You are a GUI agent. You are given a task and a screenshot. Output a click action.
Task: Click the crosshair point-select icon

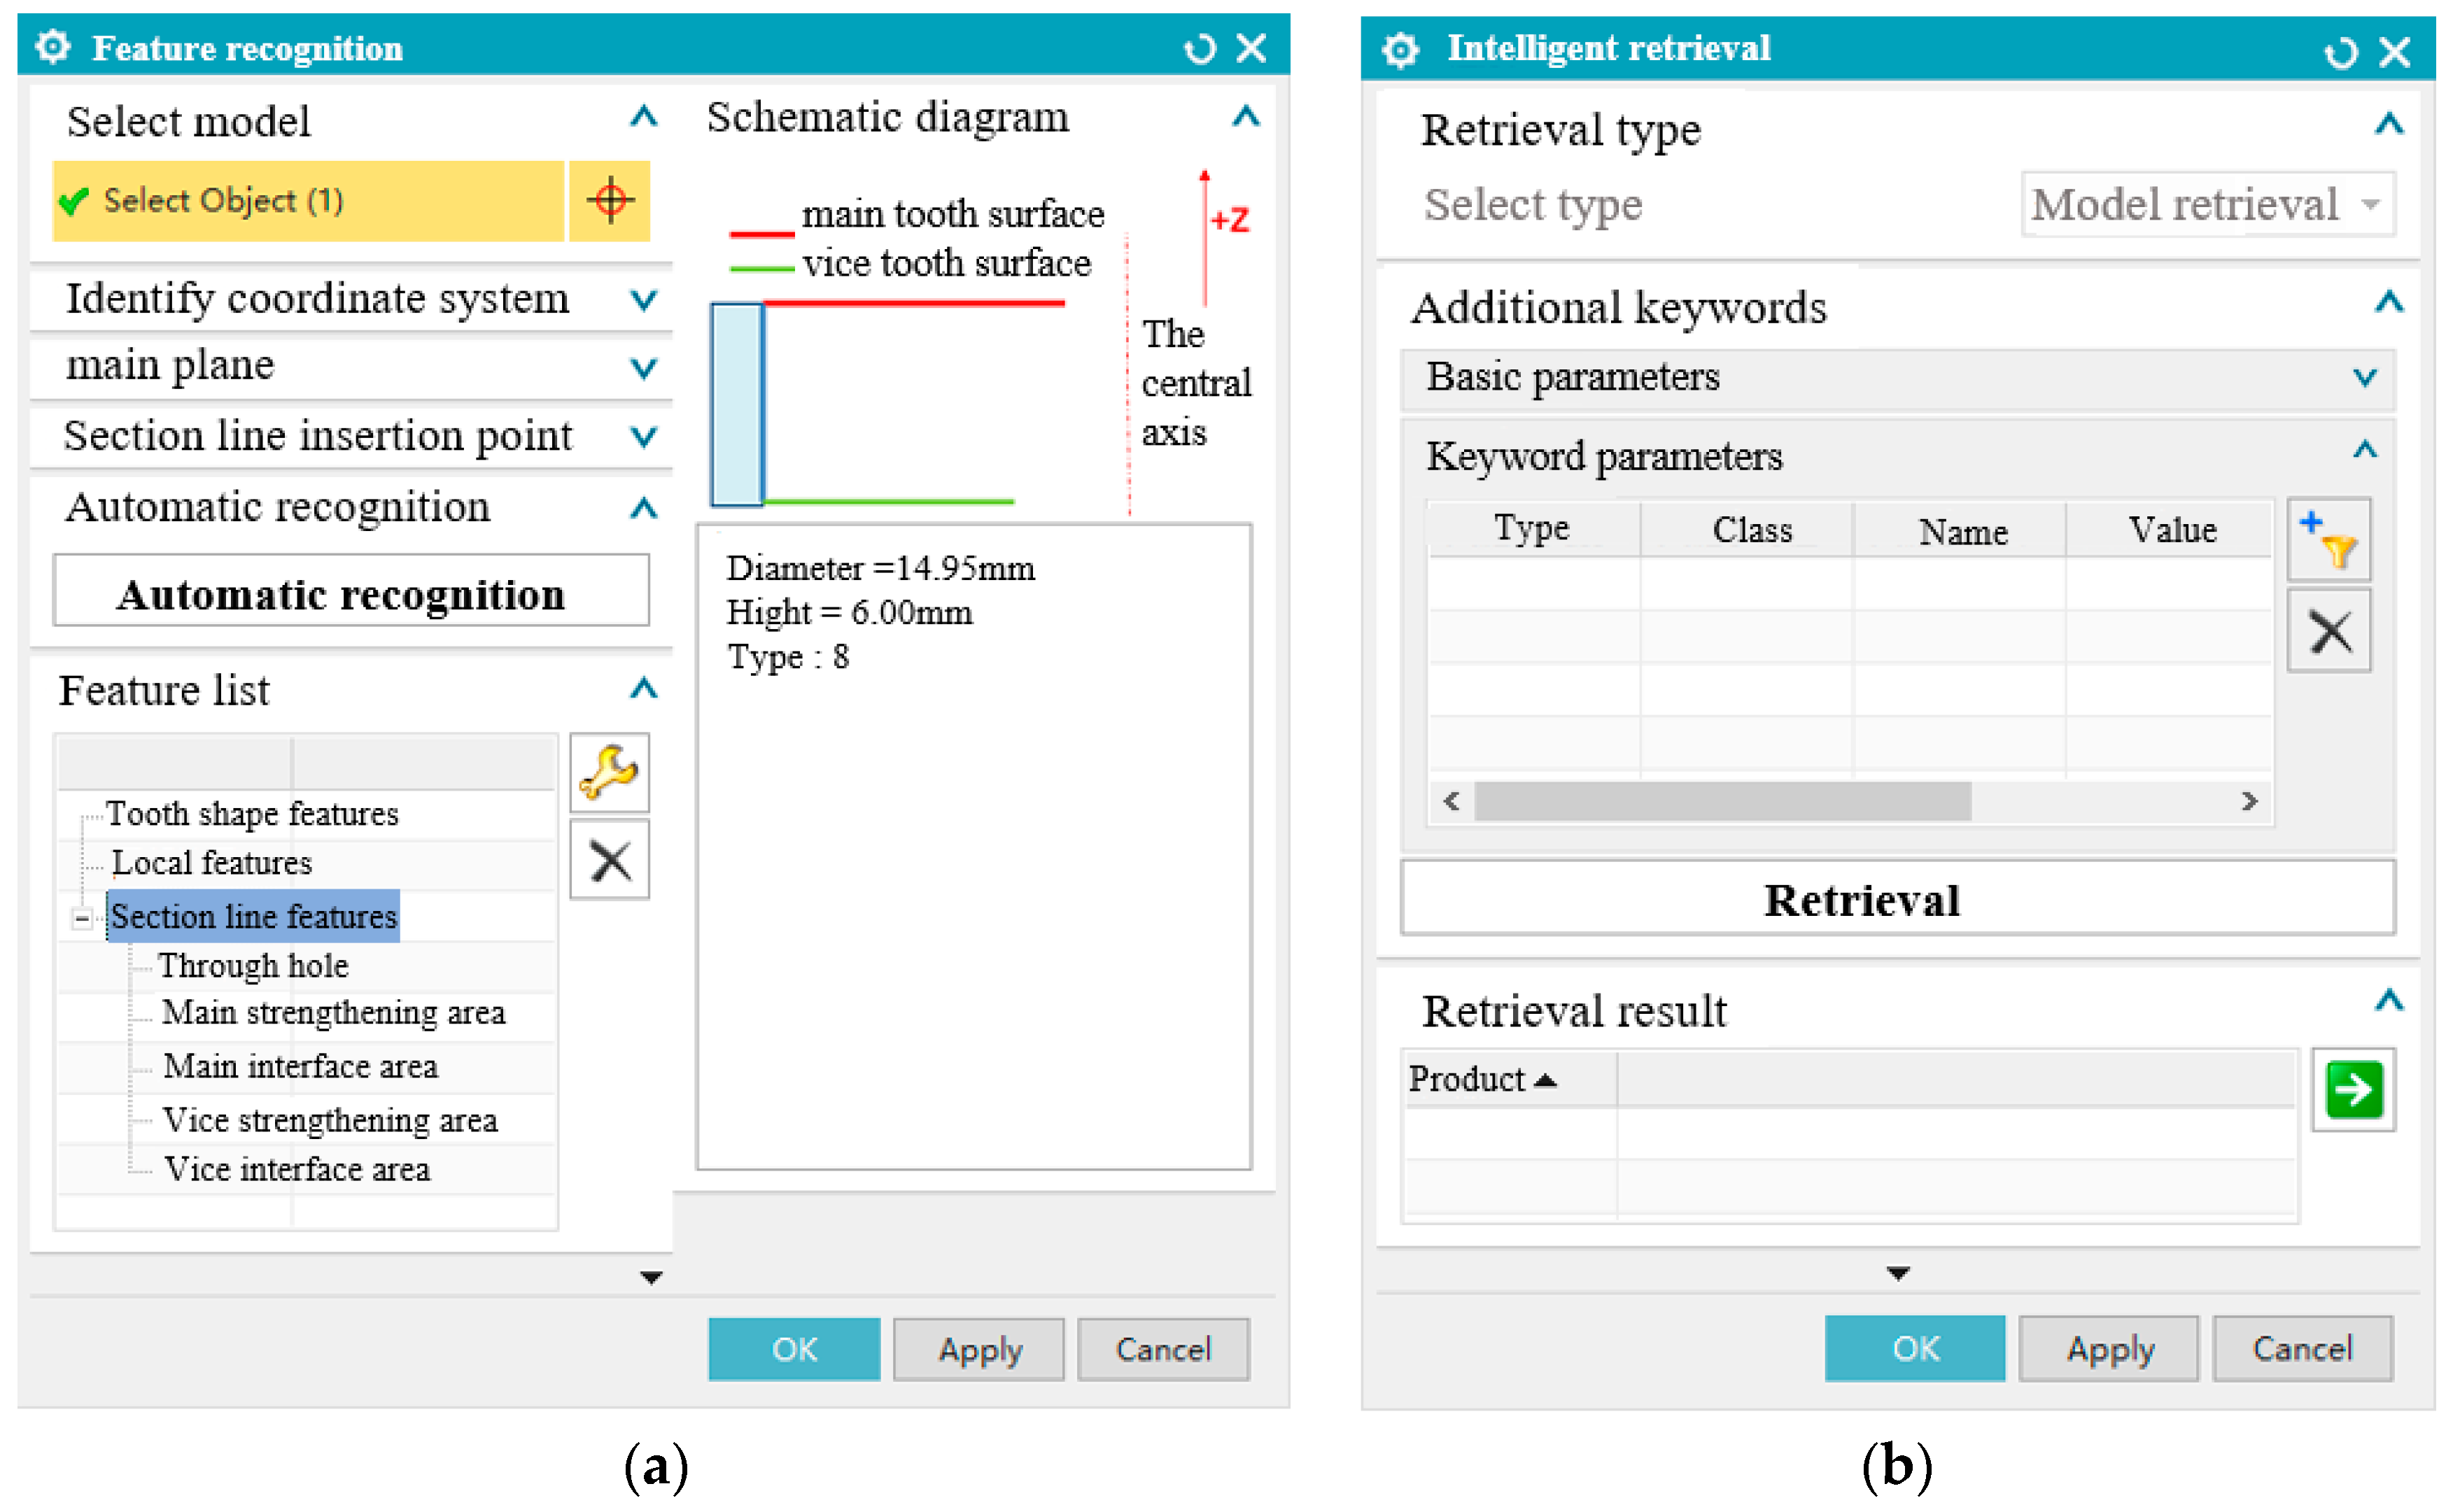tap(610, 200)
